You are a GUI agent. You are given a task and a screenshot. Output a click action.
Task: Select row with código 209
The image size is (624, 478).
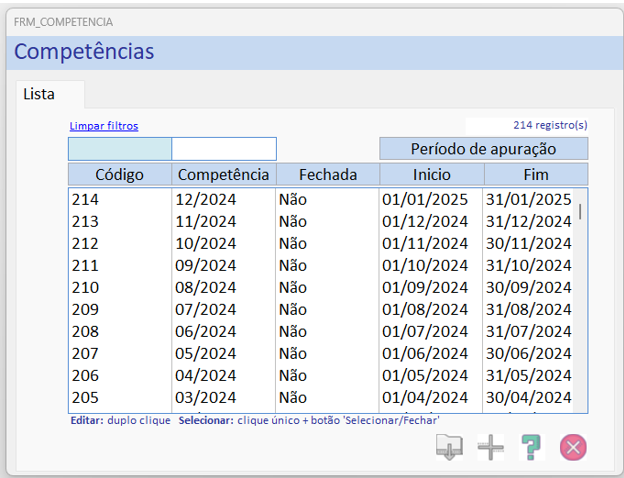321,309
